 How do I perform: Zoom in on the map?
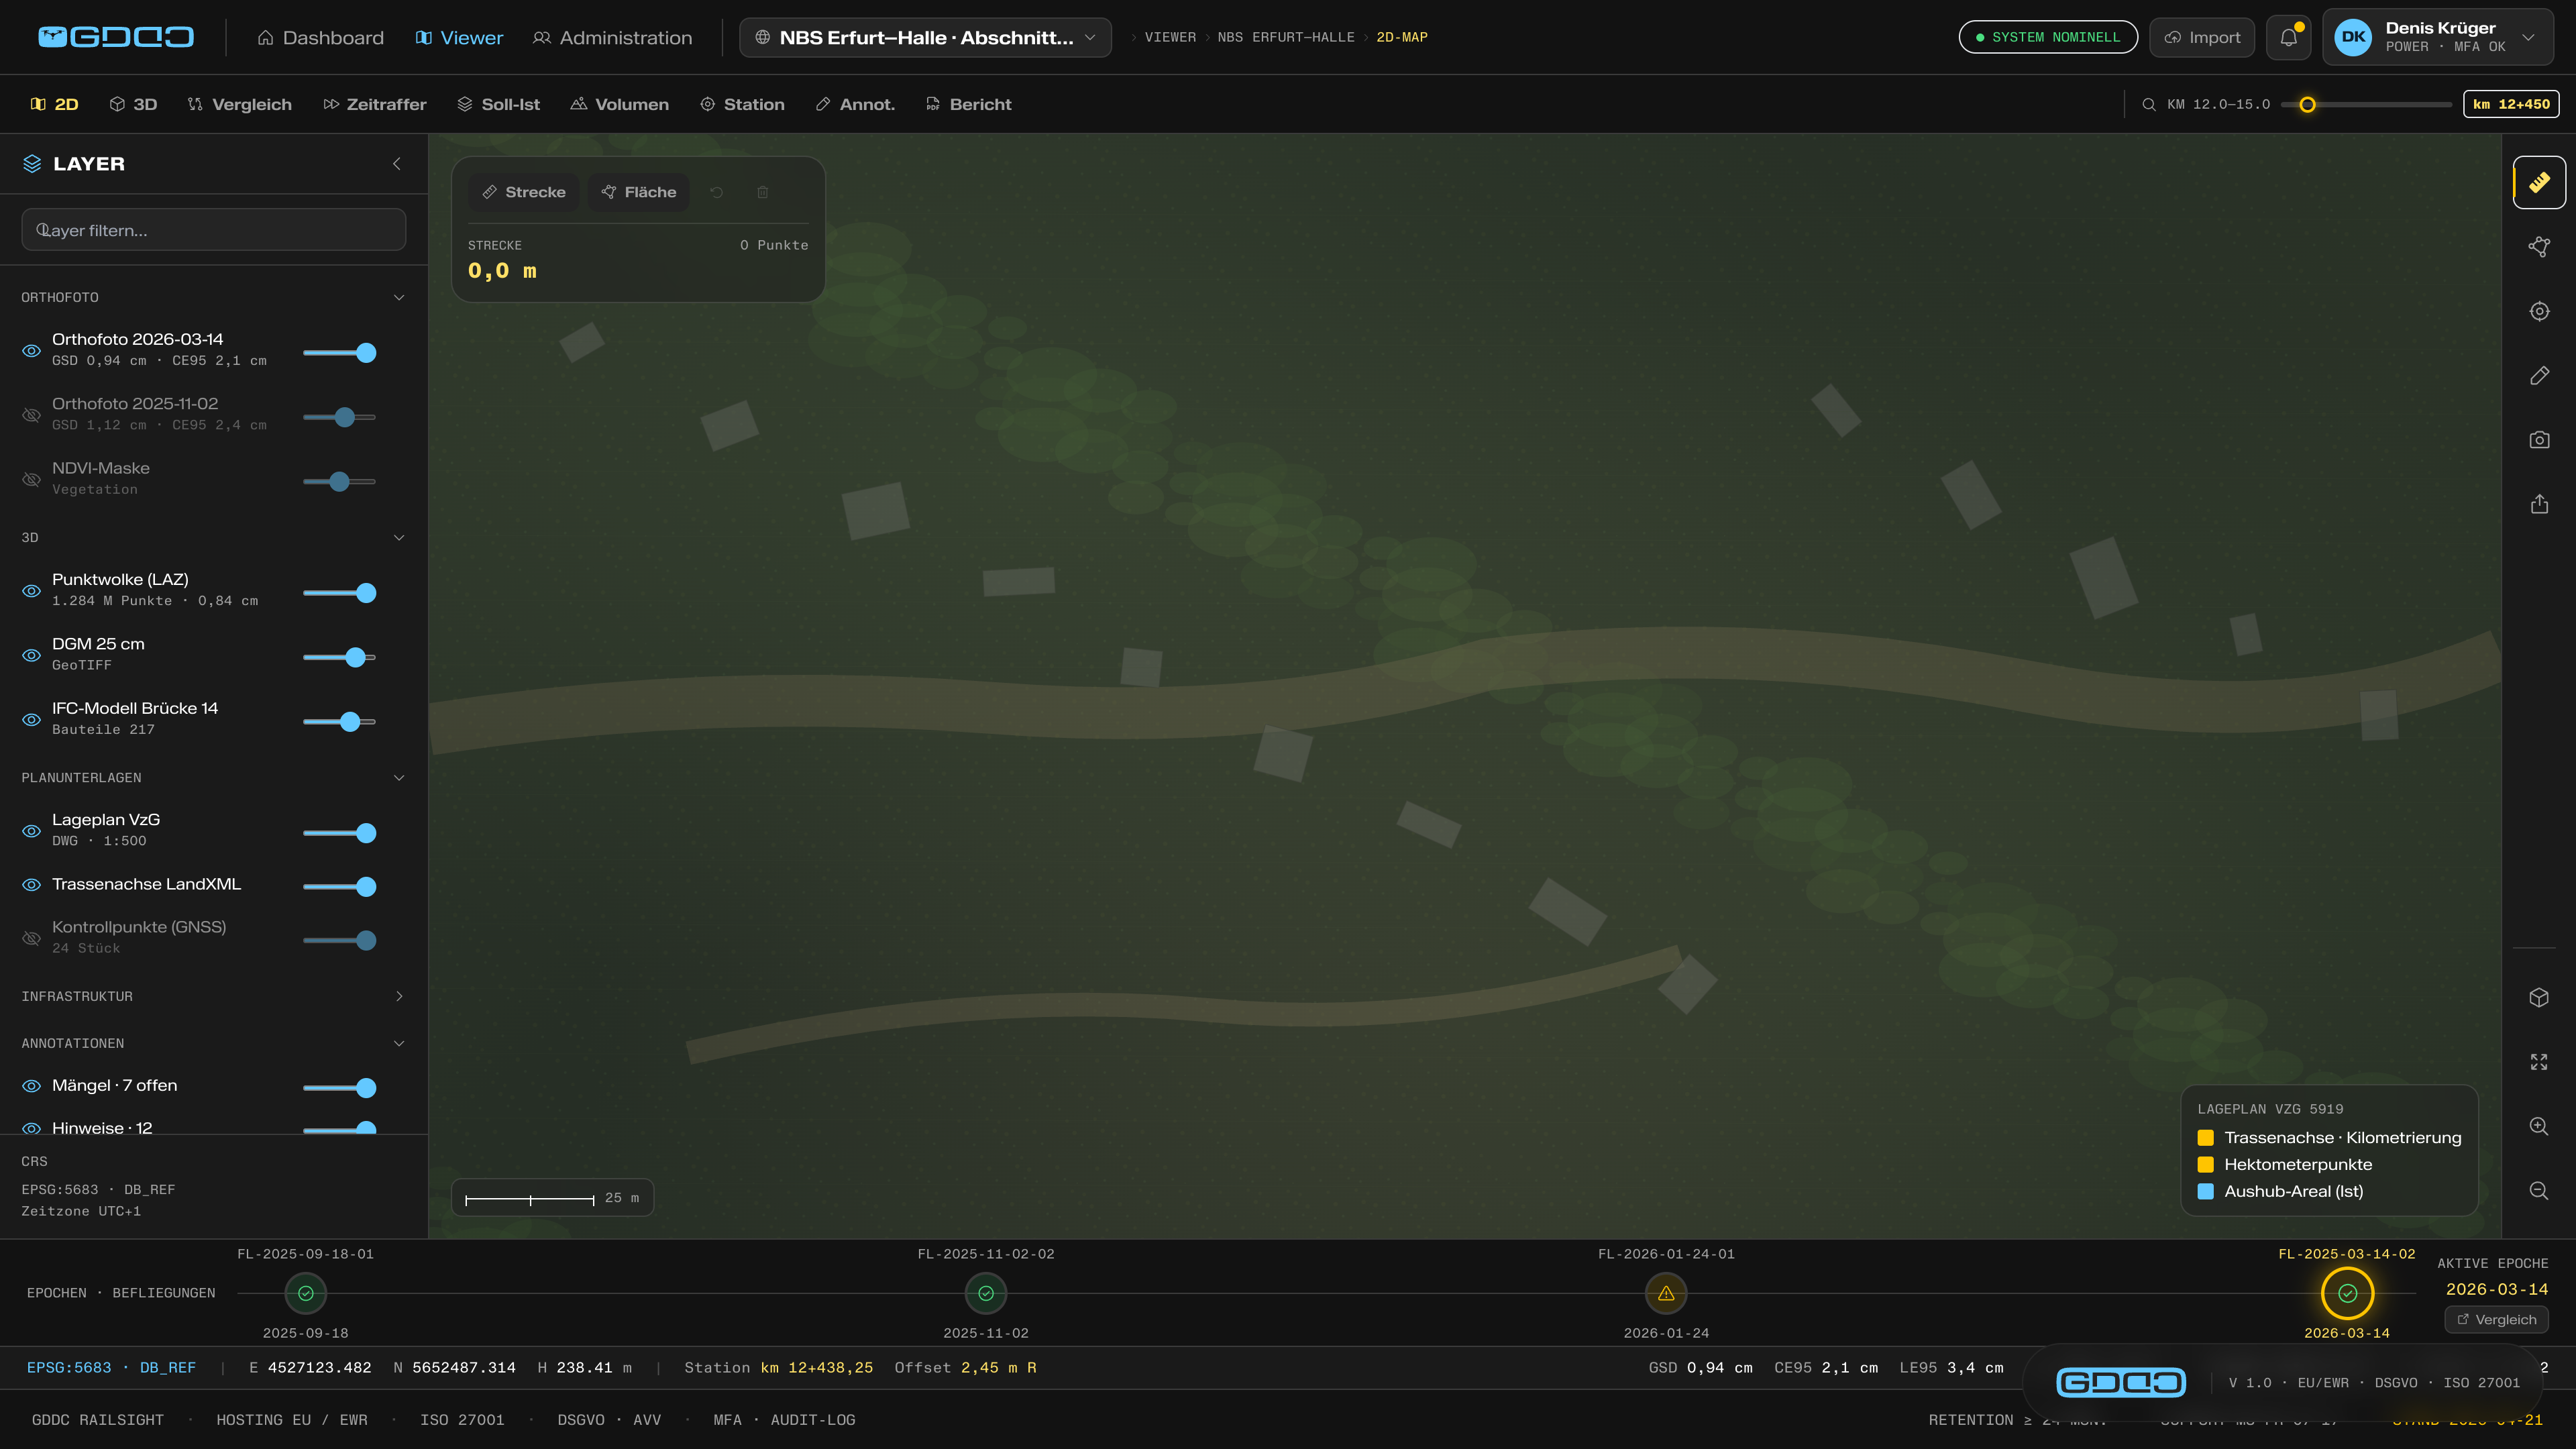(x=2539, y=1127)
